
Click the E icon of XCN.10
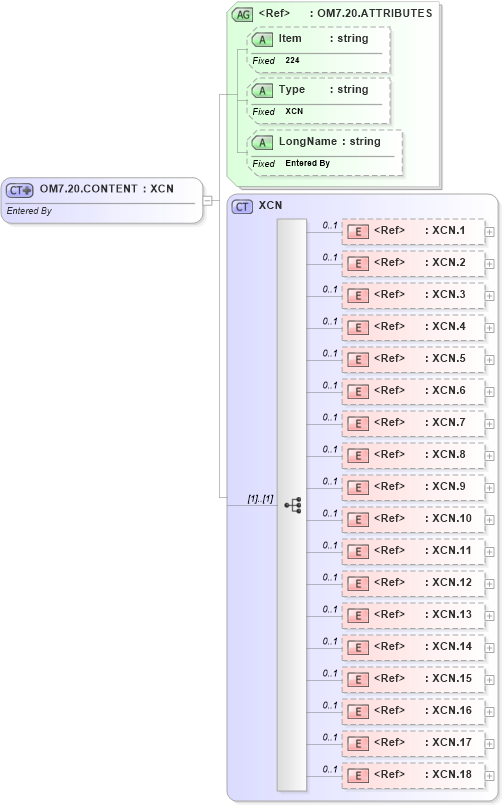tap(358, 520)
